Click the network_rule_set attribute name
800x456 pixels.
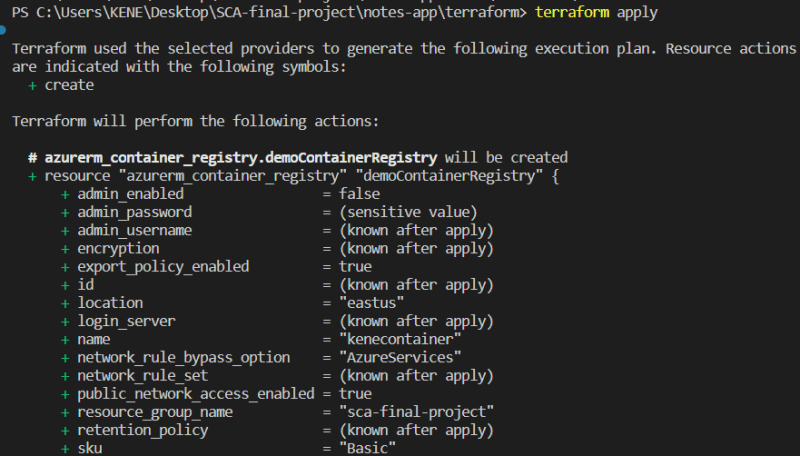click(143, 376)
